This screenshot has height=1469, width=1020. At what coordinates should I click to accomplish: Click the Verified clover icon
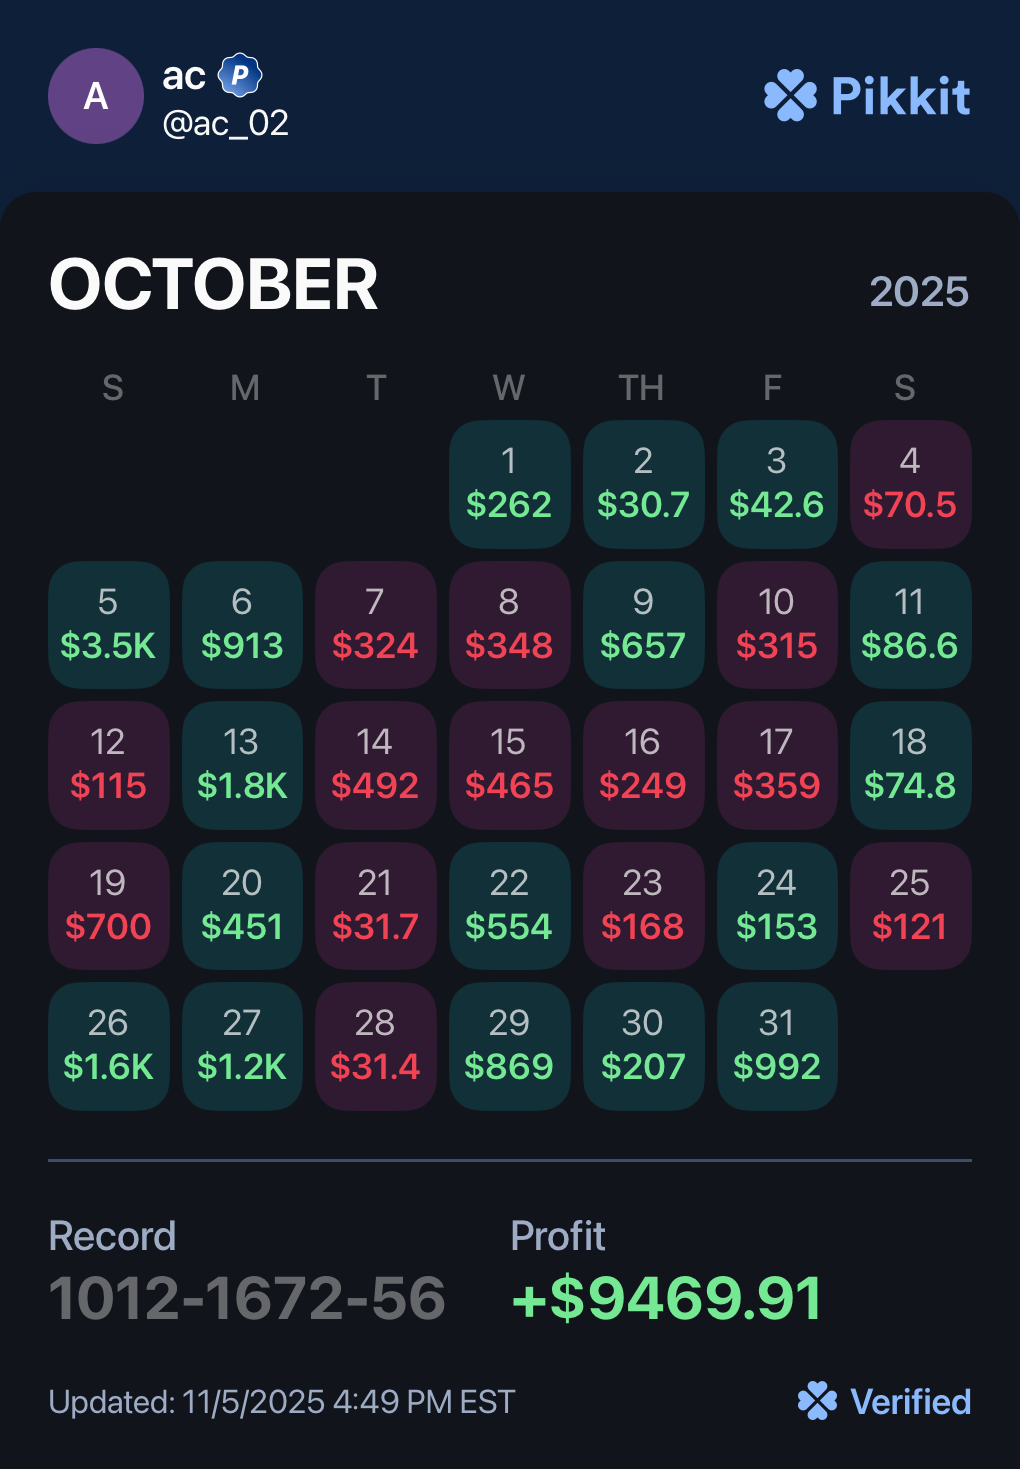pos(817,1401)
